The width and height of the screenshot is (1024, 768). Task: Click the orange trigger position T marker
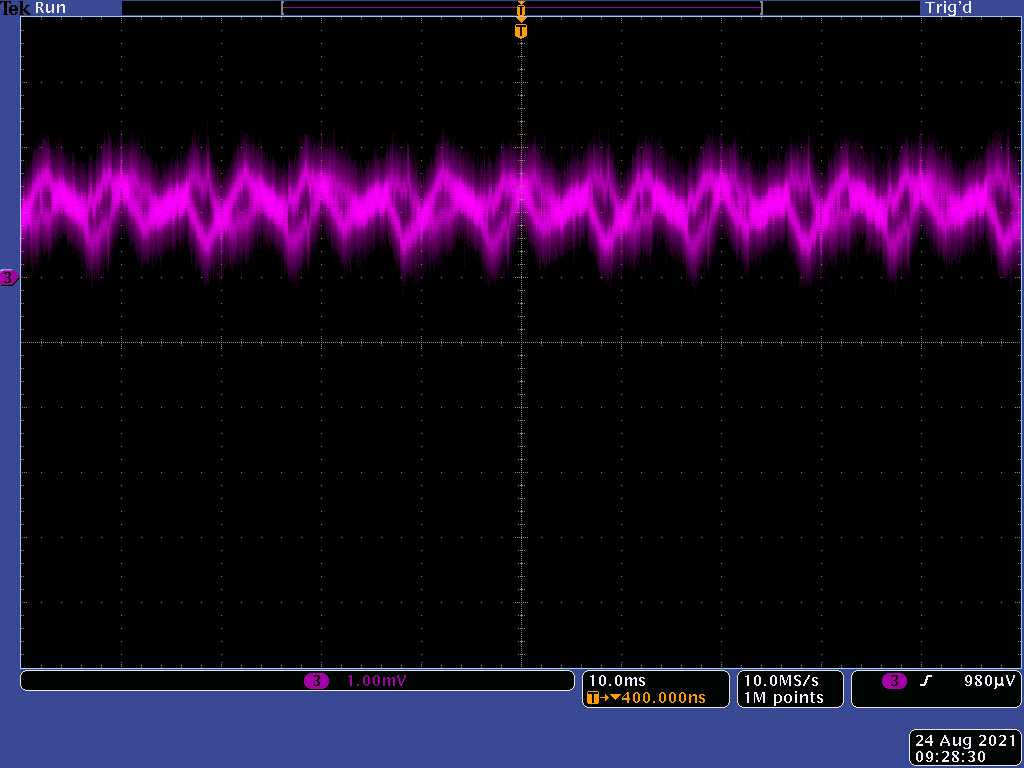520,31
